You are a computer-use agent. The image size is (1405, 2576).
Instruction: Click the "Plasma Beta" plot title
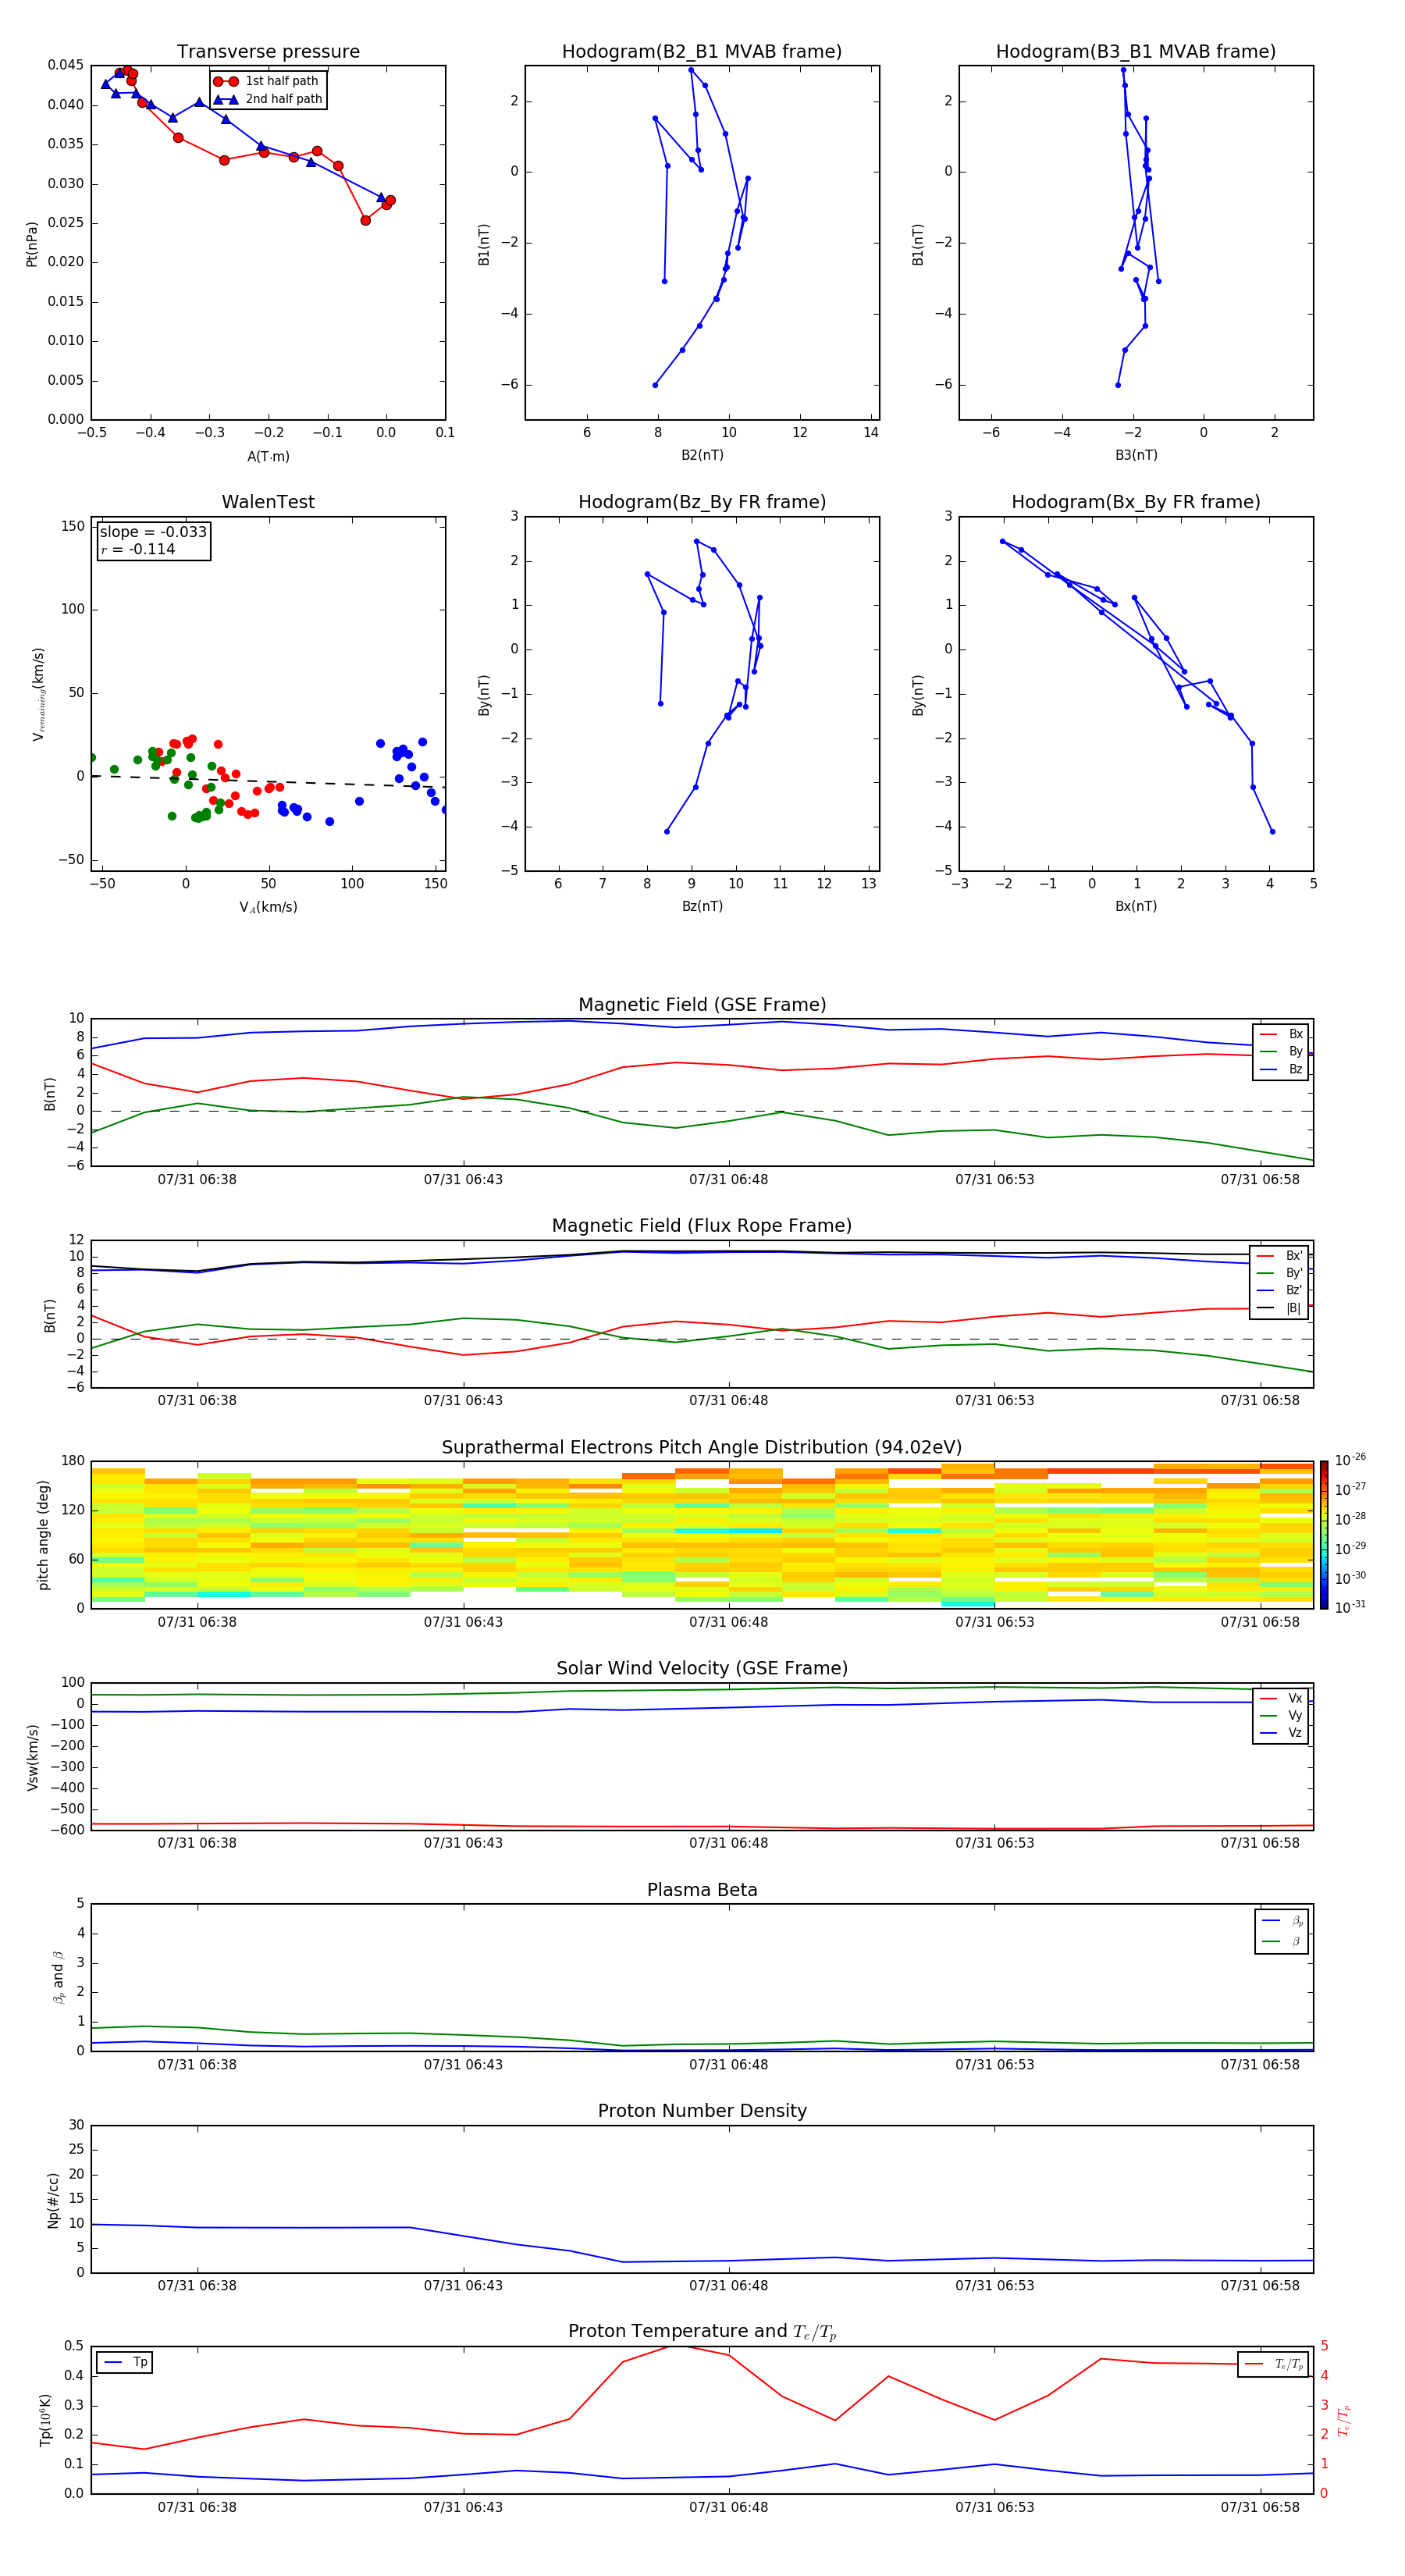(702, 1890)
